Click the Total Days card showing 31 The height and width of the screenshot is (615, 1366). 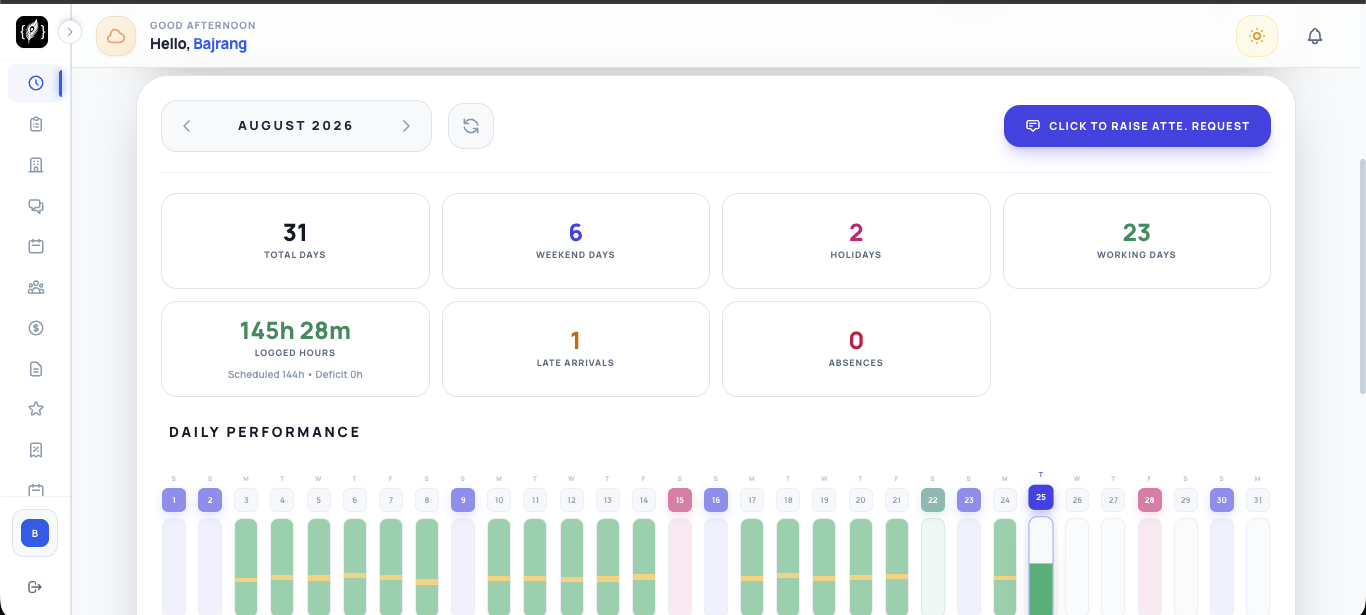coord(295,240)
